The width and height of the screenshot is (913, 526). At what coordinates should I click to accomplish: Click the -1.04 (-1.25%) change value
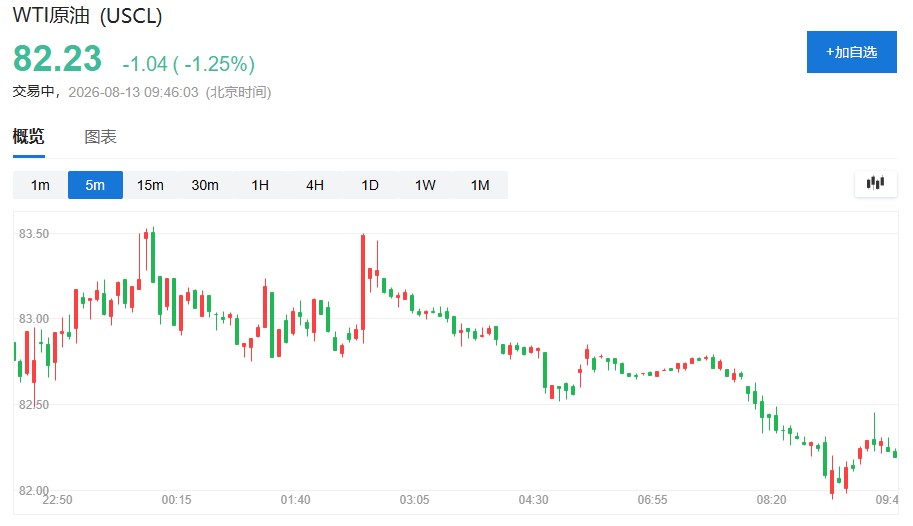pos(189,63)
